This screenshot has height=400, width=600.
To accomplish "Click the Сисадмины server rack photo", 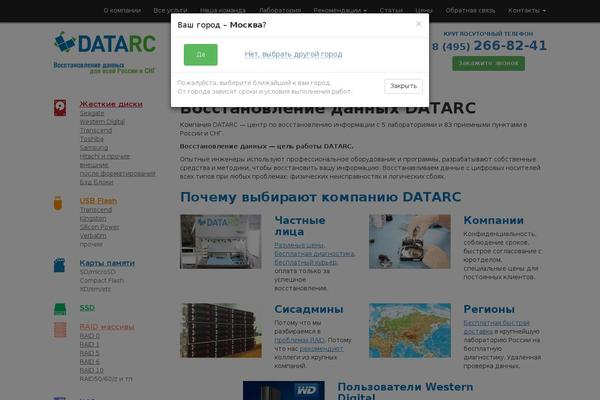I will coord(221,331).
